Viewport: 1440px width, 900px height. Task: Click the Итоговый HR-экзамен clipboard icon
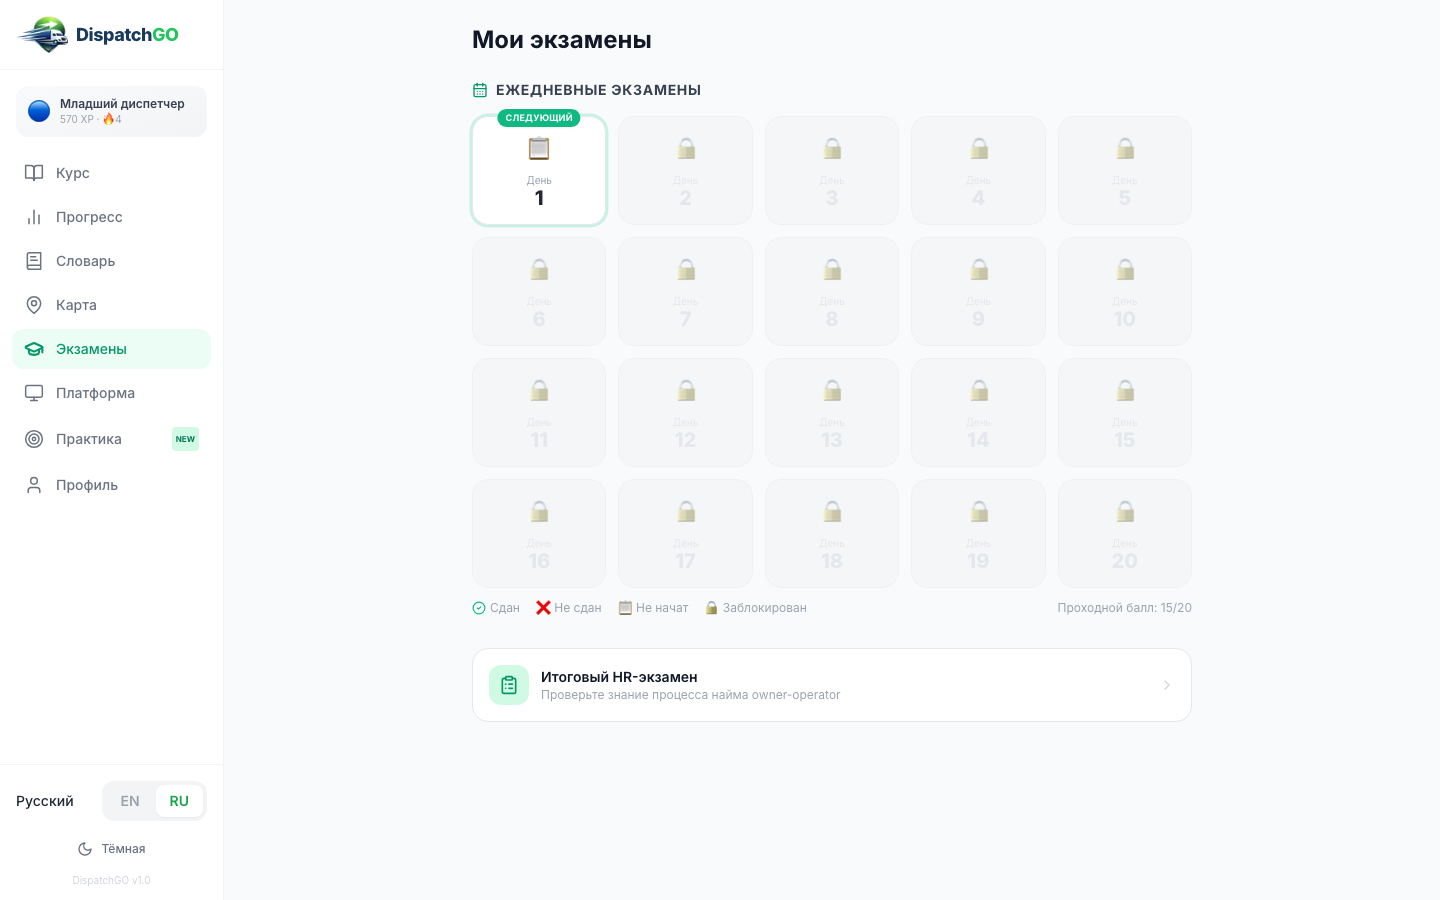[x=509, y=685]
